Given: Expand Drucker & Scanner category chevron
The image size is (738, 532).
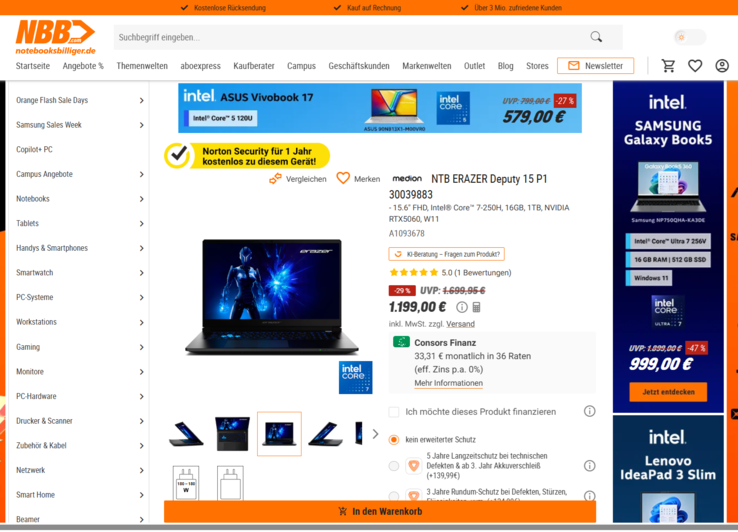Looking at the screenshot, I should coord(141,421).
